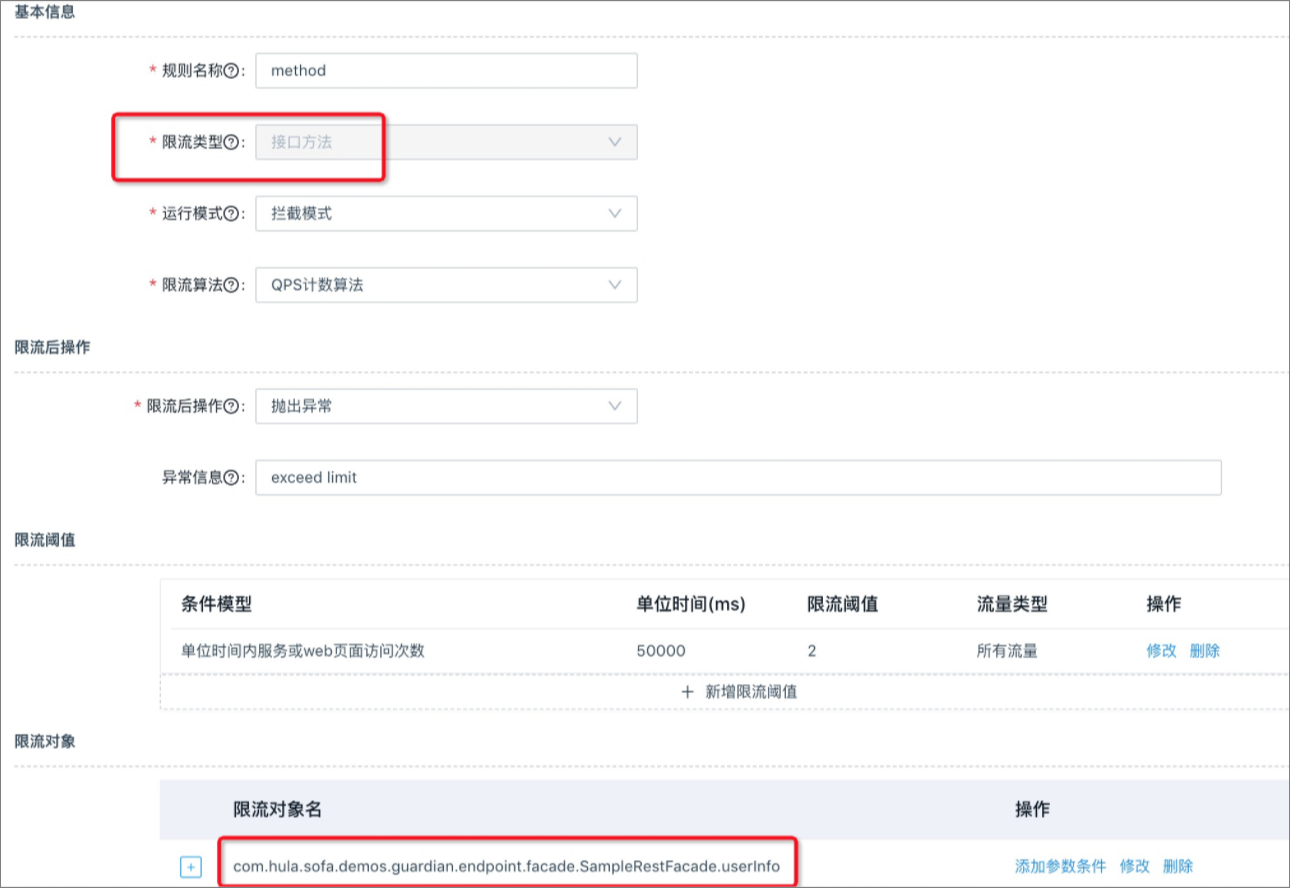Open the 运行模式 拦截模式 dropdown
The image size is (1290, 888).
pos(446,214)
